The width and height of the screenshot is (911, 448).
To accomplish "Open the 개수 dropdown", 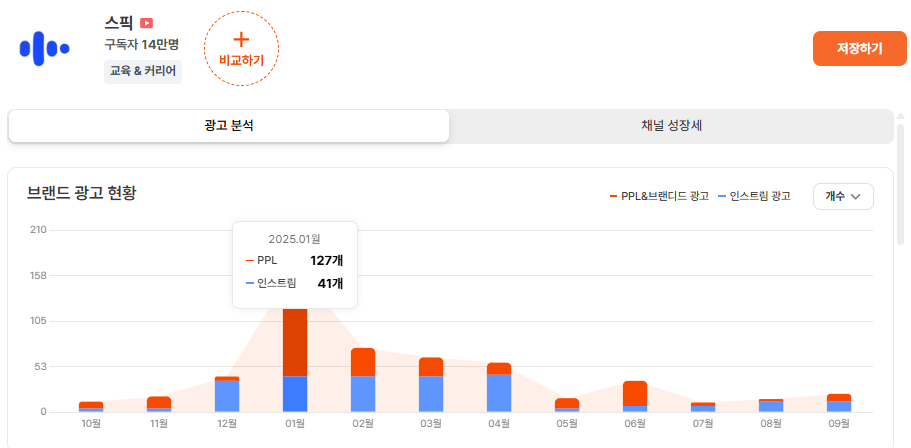I will pyautogui.click(x=843, y=196).
